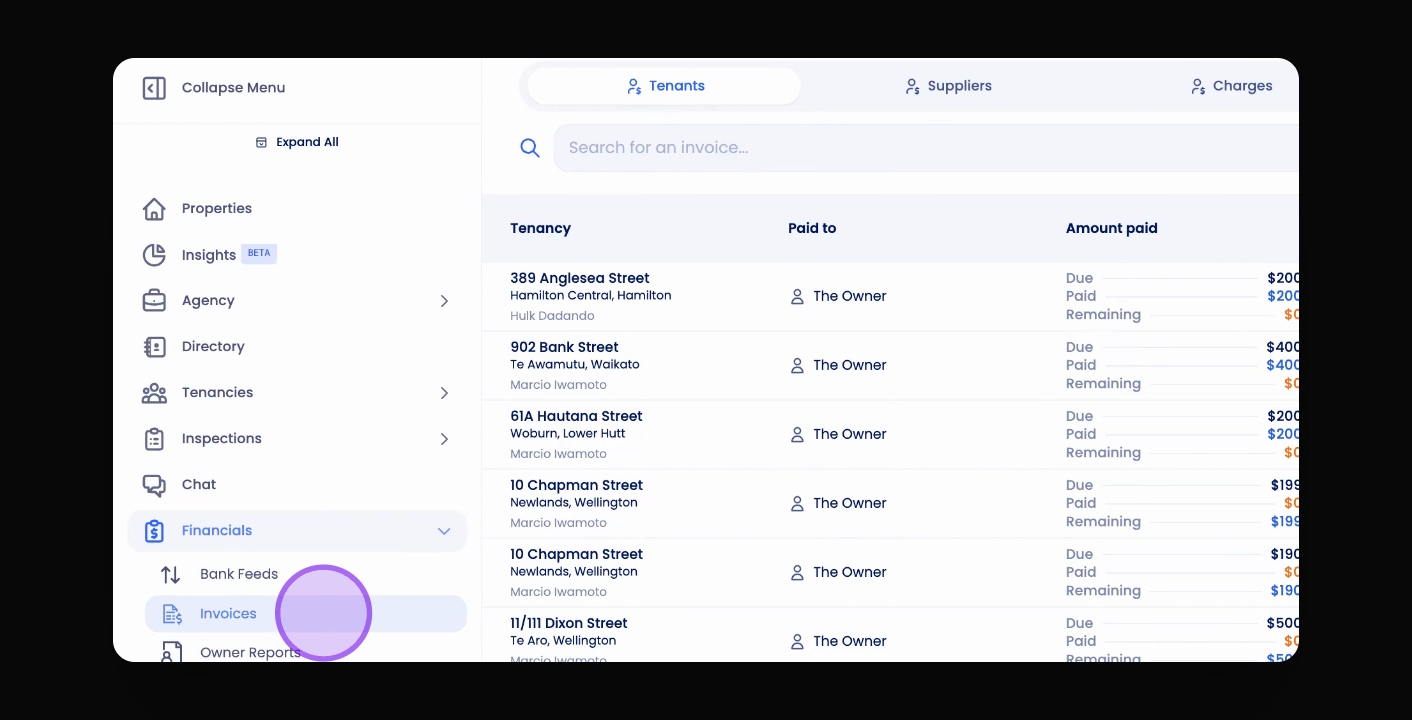This screenshot has height=720, width=1412.
Task: Switch to the Tenants tab
Action: pos(664,86)
